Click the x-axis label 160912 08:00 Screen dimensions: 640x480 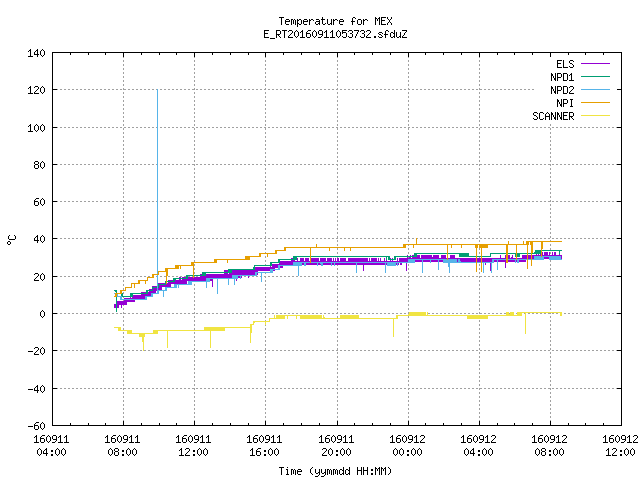[x=549, y=446]
